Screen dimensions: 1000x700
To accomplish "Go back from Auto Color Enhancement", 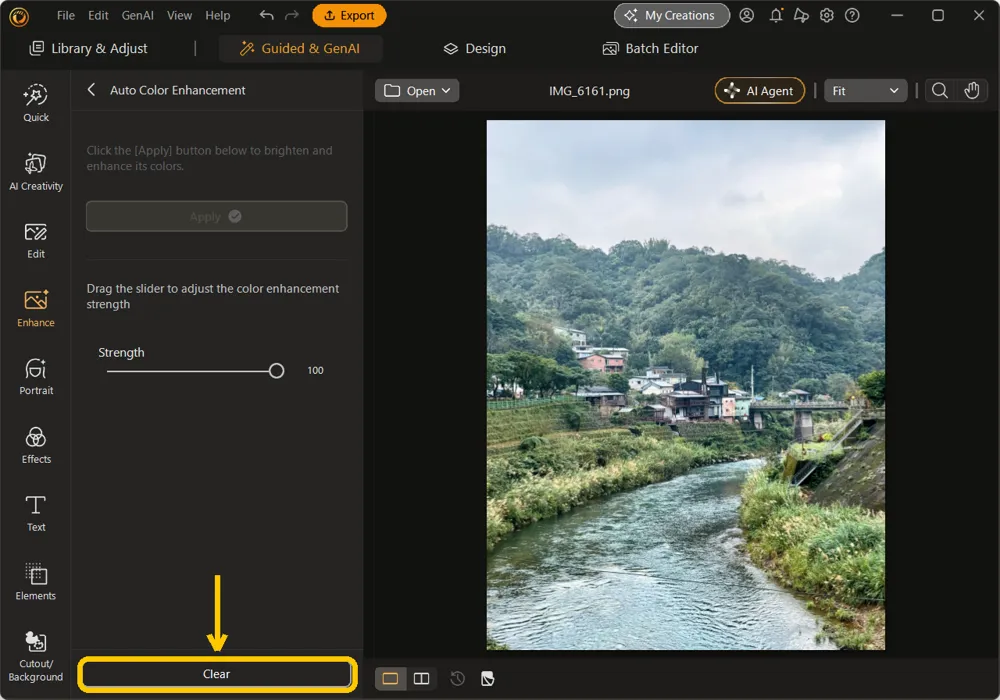I will click(x=92, y=90).
